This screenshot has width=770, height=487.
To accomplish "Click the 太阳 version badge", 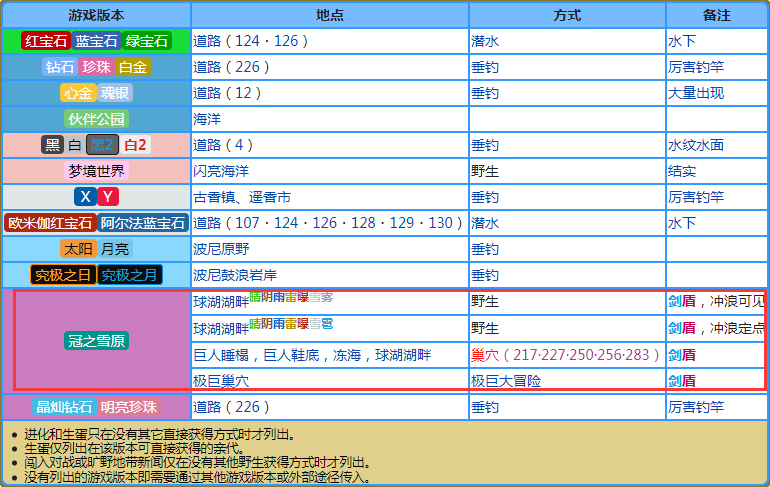I will tap(78, 249).
